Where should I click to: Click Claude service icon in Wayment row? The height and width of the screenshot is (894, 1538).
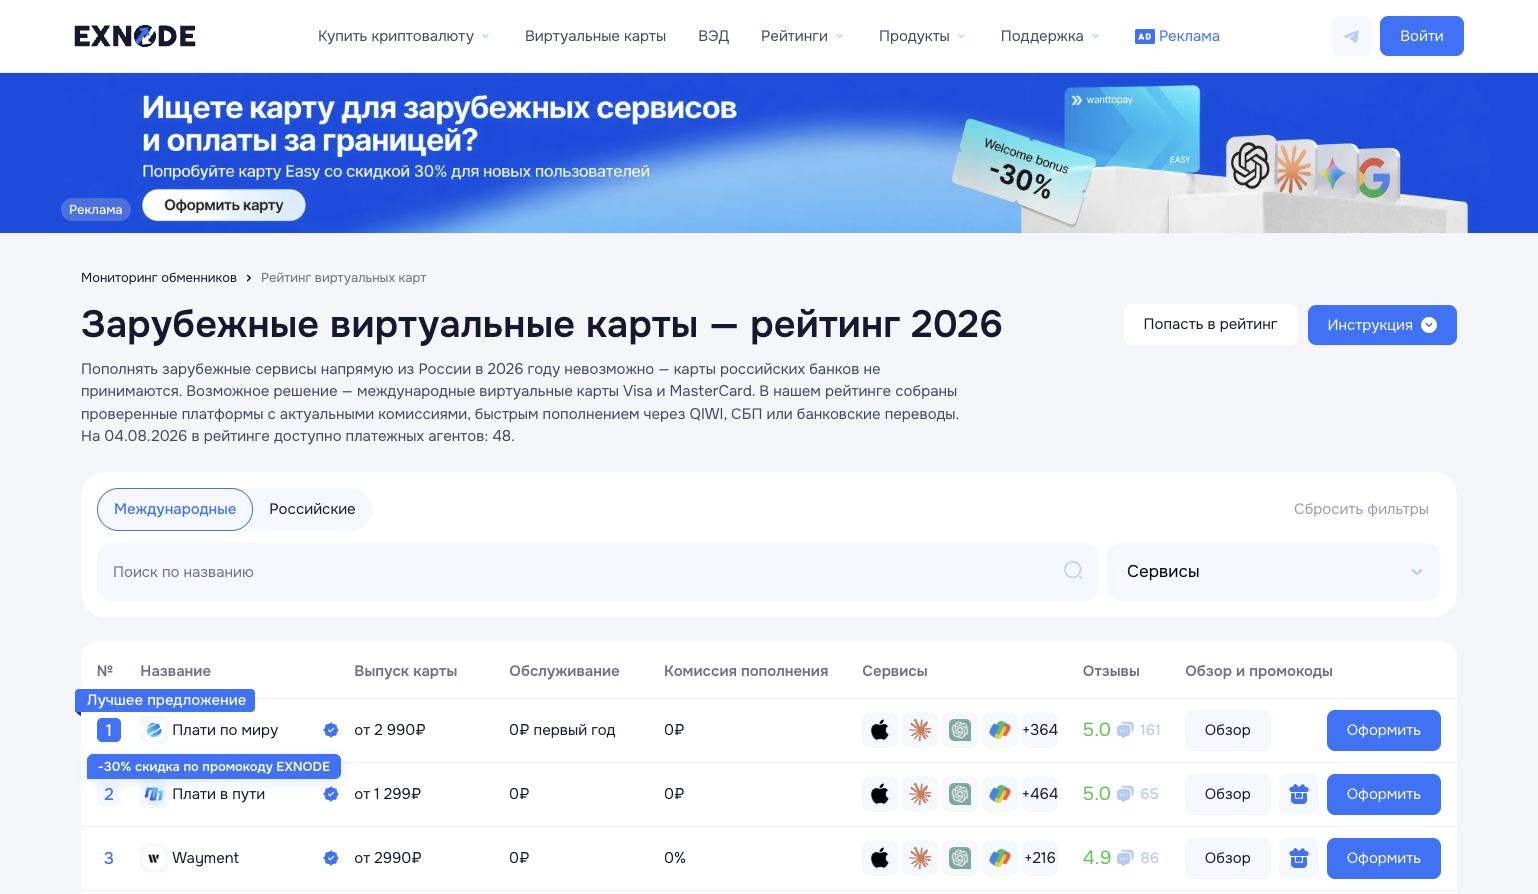click(x=920, y=858)
